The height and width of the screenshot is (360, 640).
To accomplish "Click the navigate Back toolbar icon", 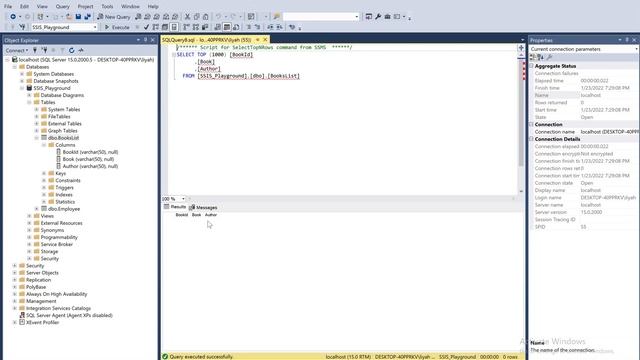I will pos(13,17).
